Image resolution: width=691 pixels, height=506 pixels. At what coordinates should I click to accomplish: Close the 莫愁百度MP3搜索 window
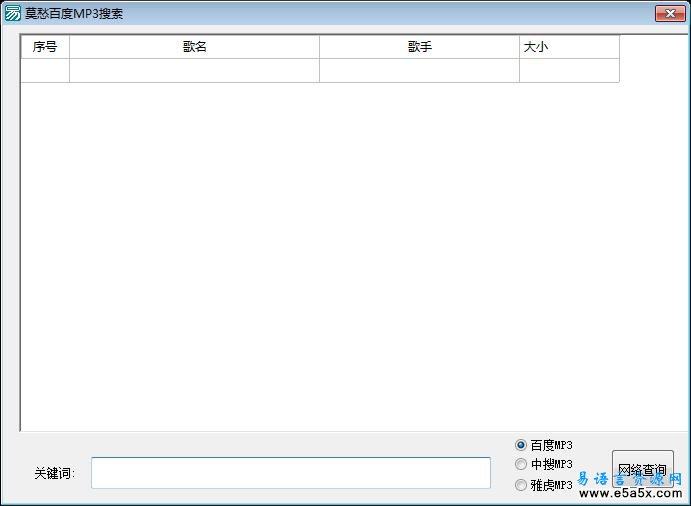click(x=670, y=13)
